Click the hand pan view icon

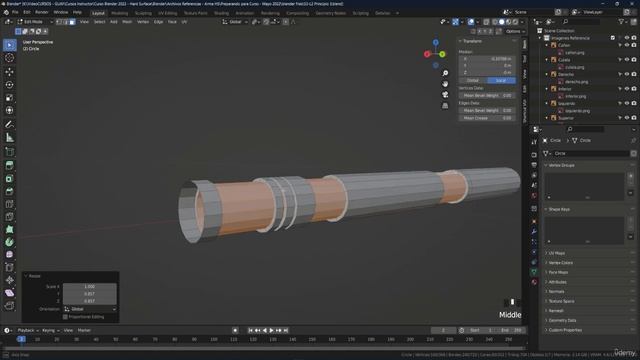pyautogui.click(x=445, y=84)
